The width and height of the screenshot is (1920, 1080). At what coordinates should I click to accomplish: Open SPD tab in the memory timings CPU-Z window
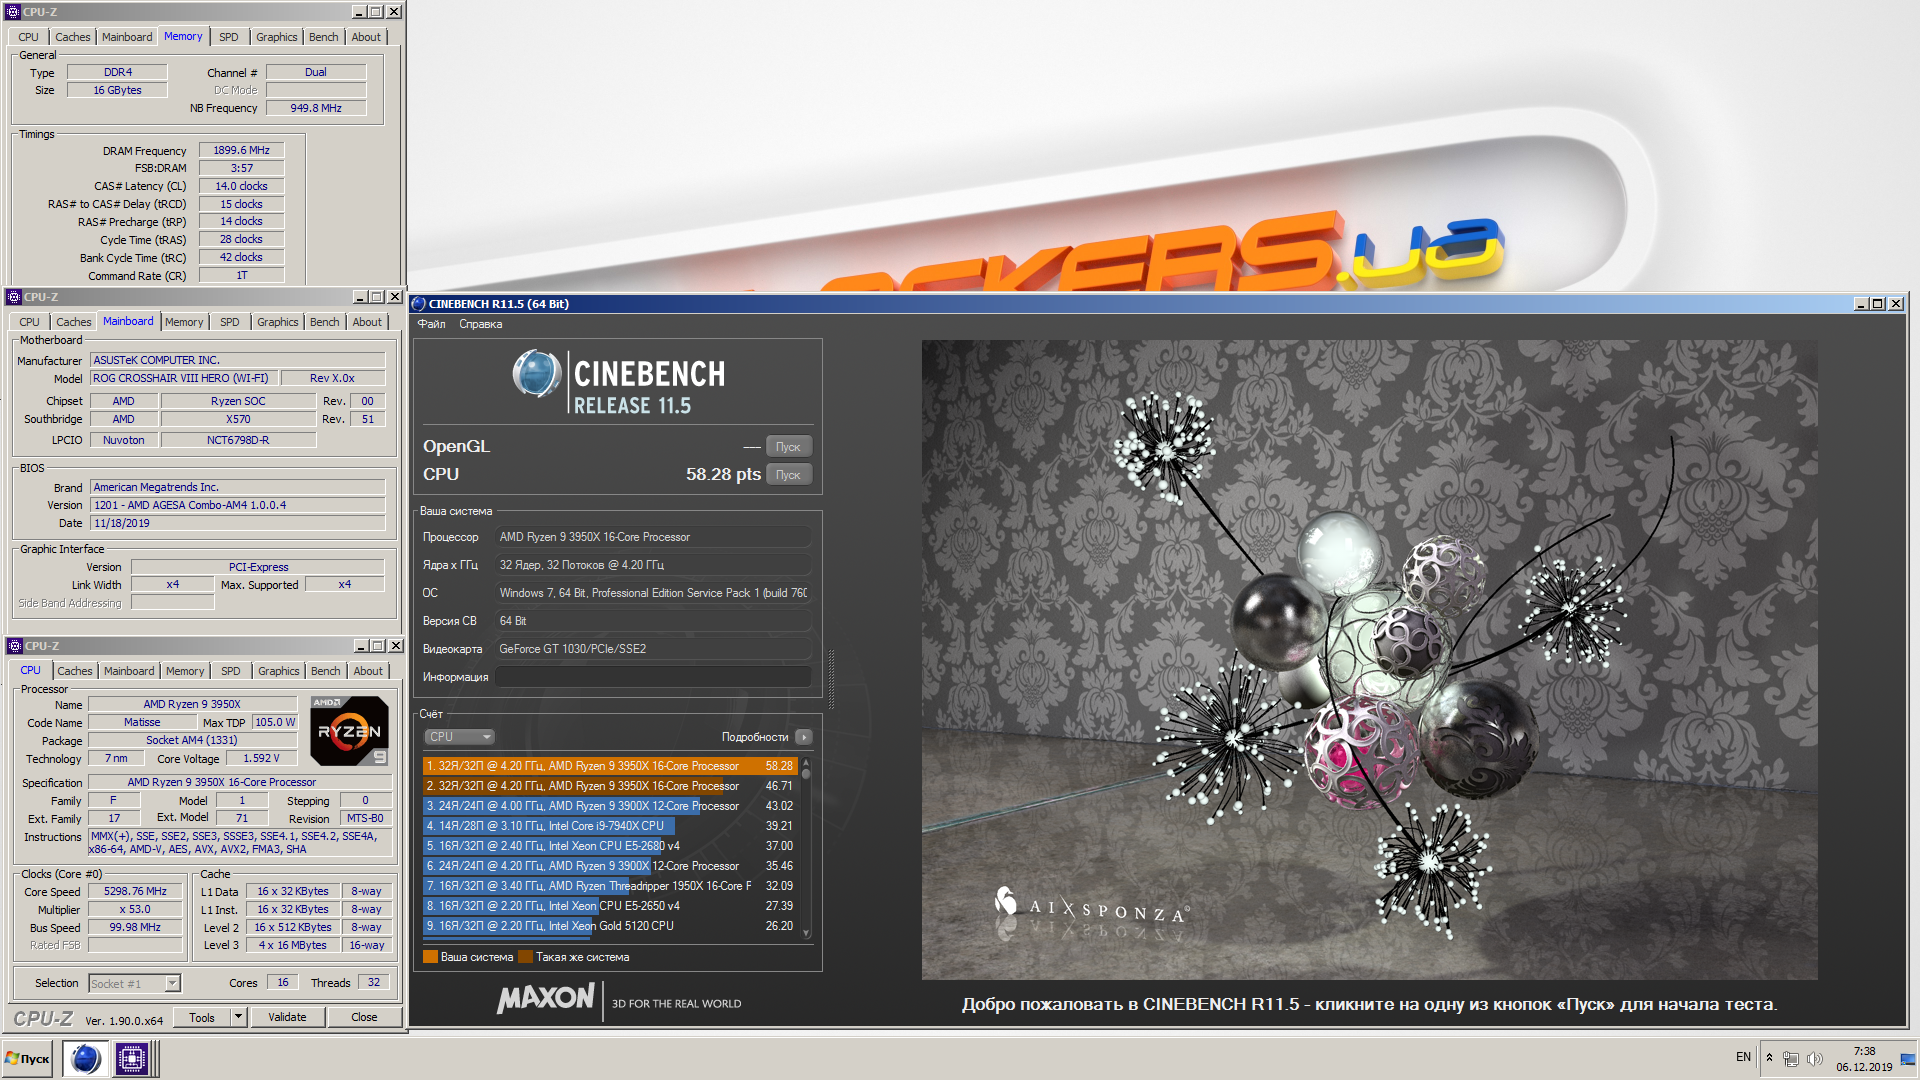tap(229, 37)
